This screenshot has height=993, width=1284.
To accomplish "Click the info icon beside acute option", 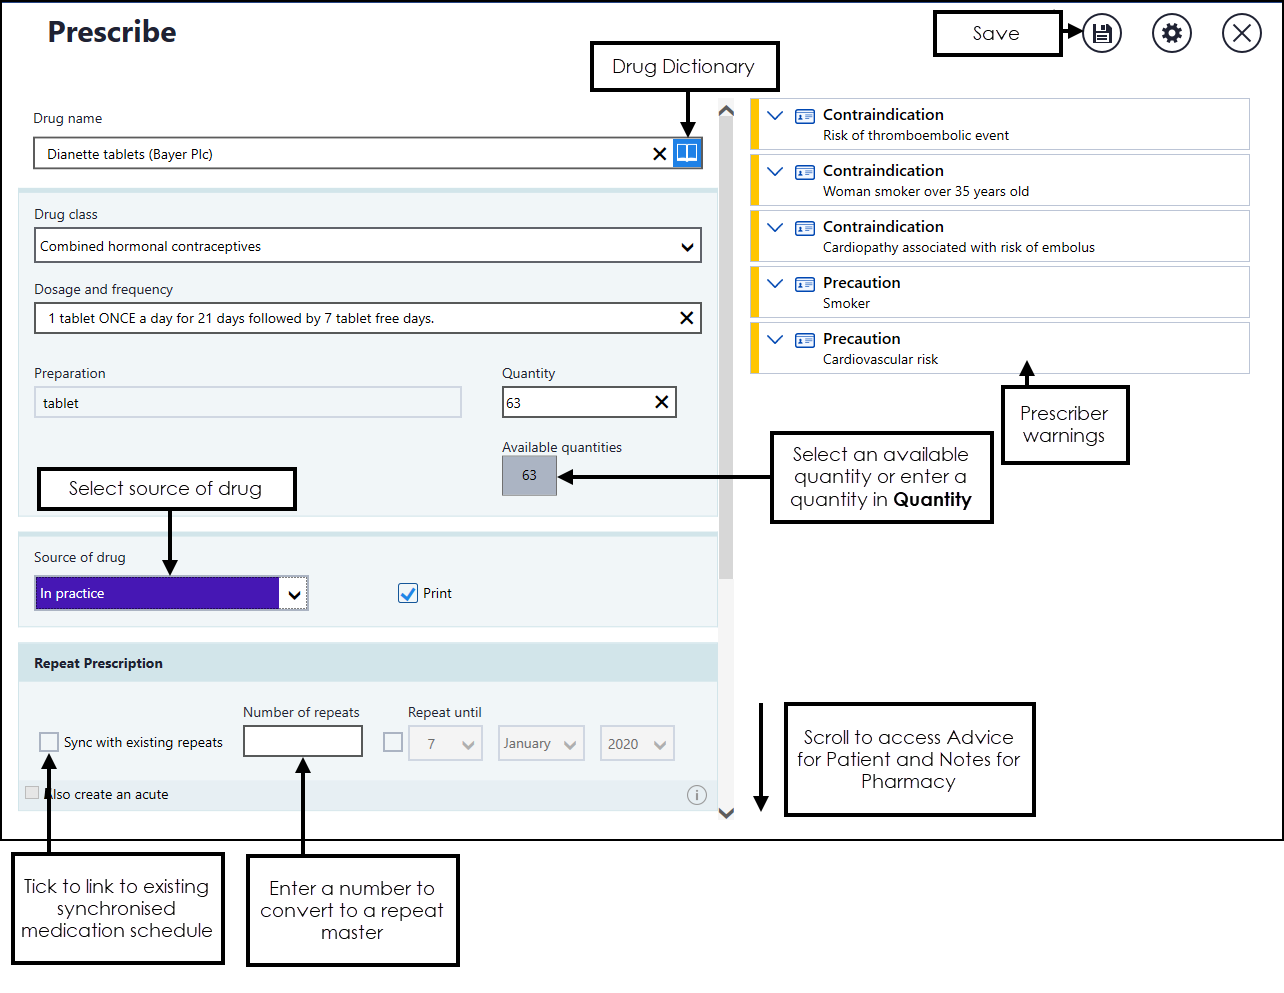I will 697,795.
